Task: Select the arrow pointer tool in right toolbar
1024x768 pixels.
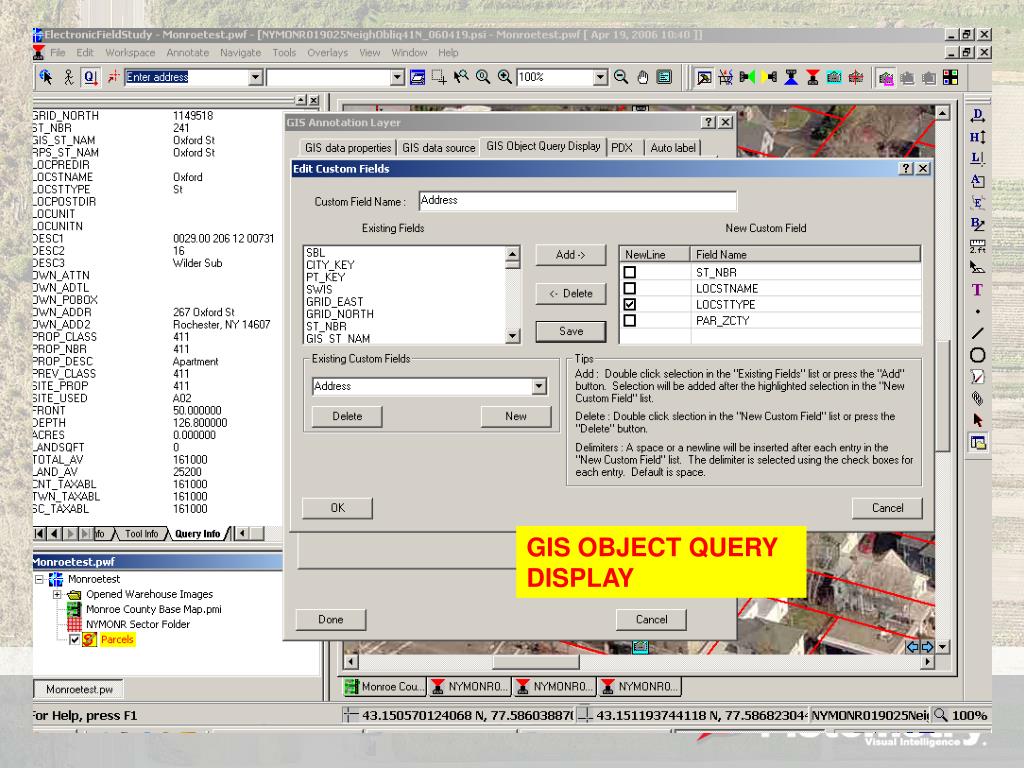Action: [977, 420]
